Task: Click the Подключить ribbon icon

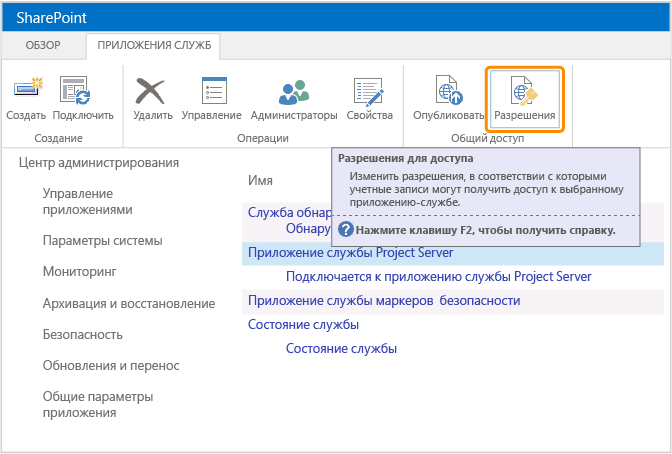Action: click(x=75, y=89)
